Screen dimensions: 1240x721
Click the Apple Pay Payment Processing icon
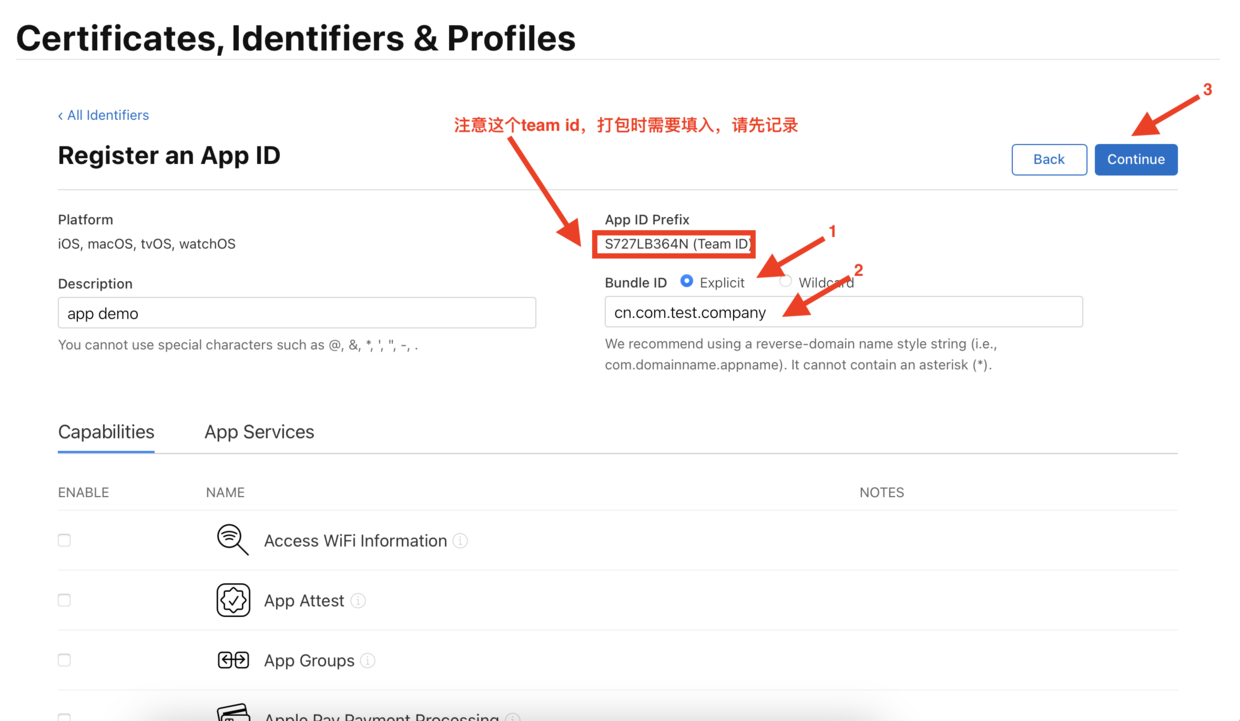coord(233,713)
